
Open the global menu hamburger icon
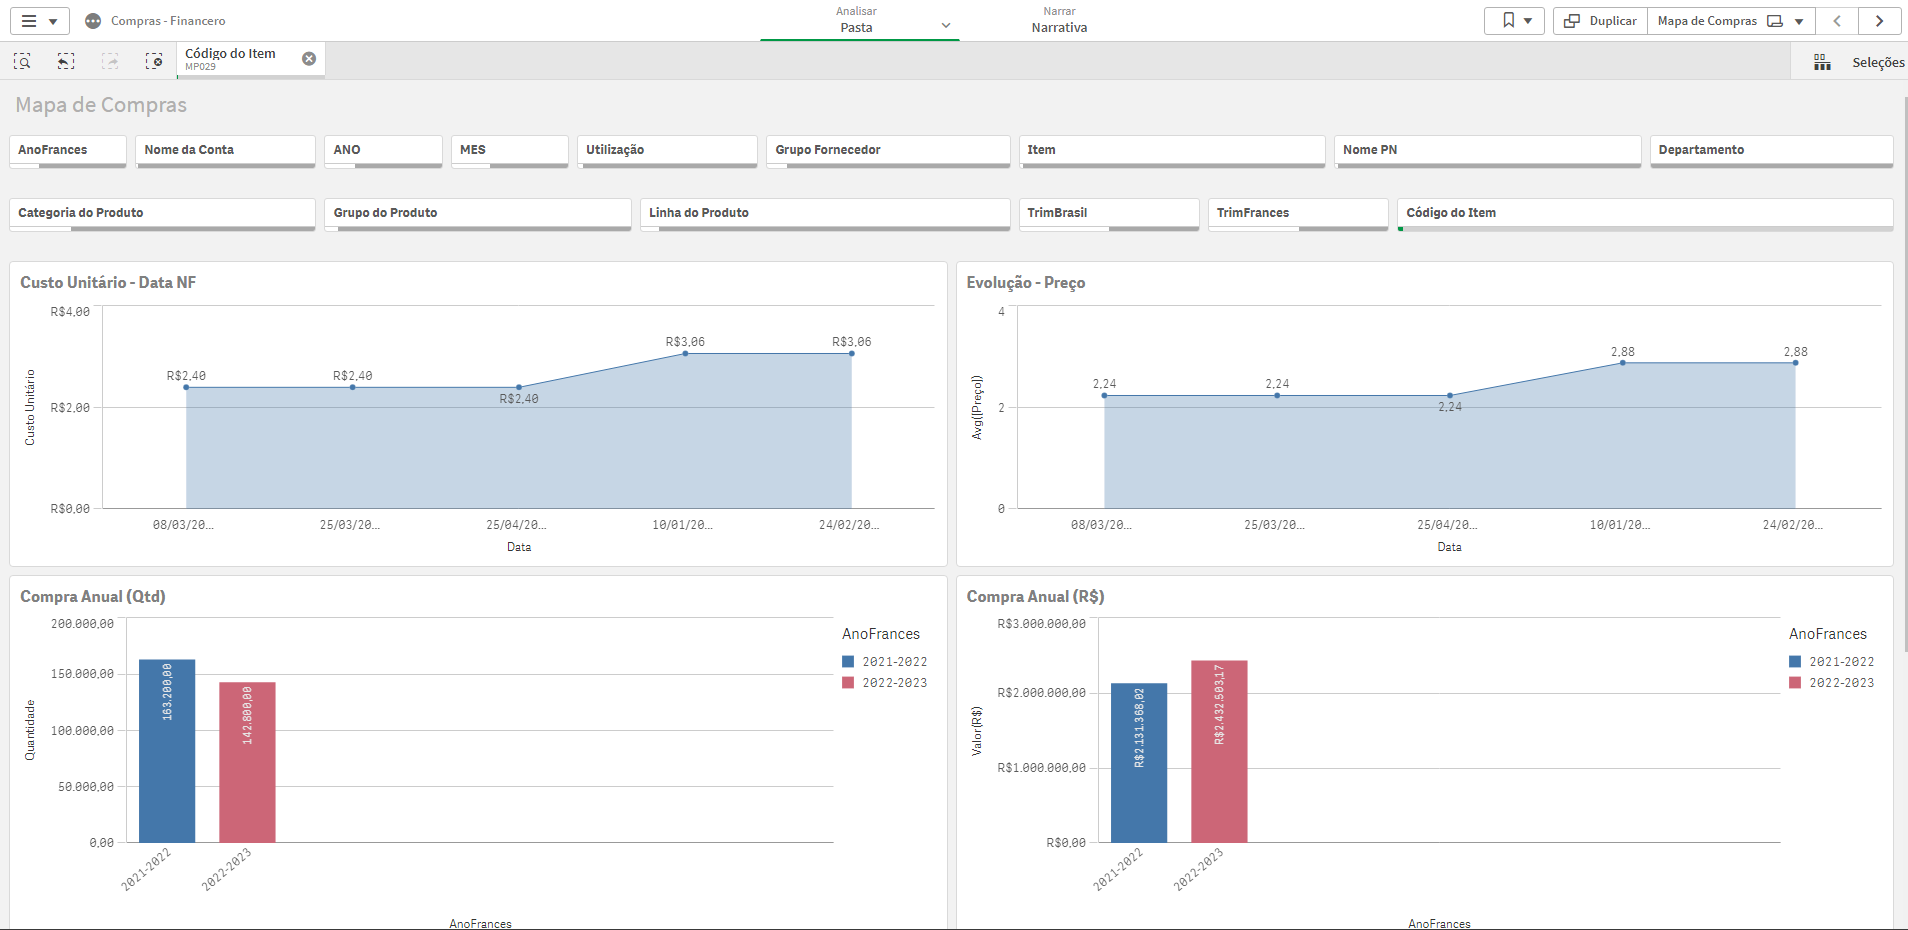pos(27,20)
